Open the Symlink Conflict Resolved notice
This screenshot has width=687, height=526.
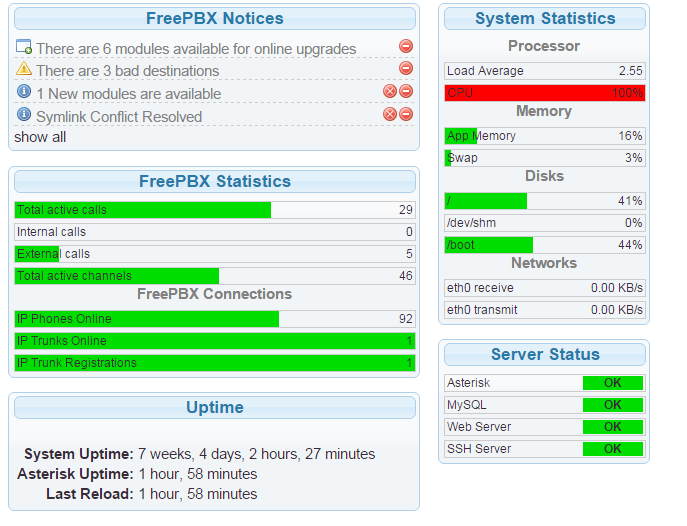click(119, 117)
